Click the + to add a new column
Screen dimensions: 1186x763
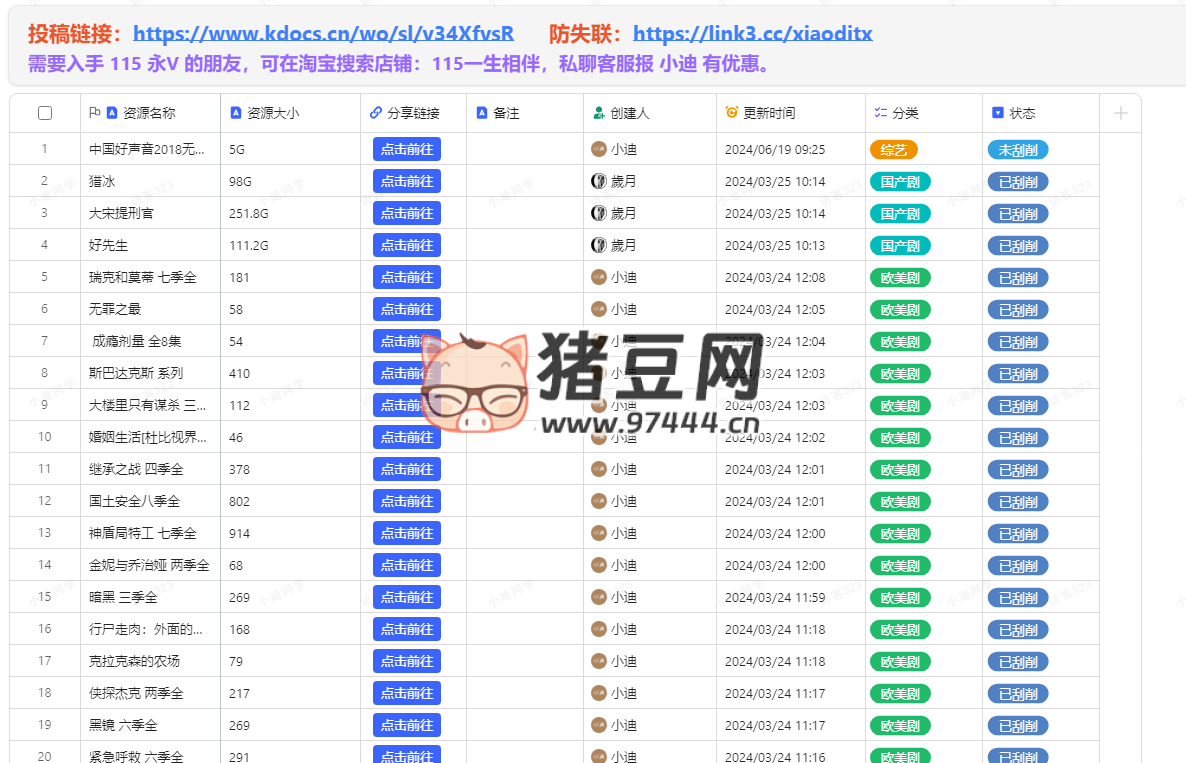(1121, 113)
